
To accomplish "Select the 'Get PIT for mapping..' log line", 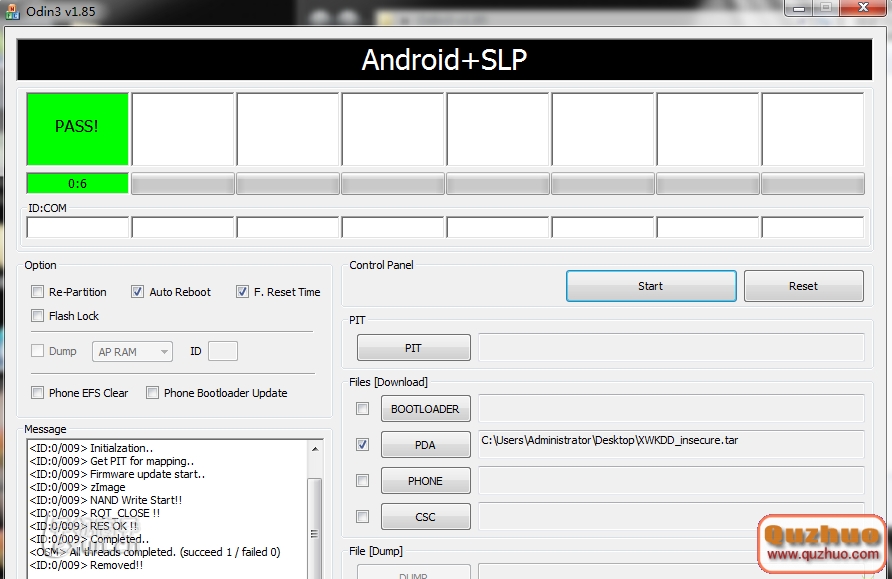I will (112, 461).
